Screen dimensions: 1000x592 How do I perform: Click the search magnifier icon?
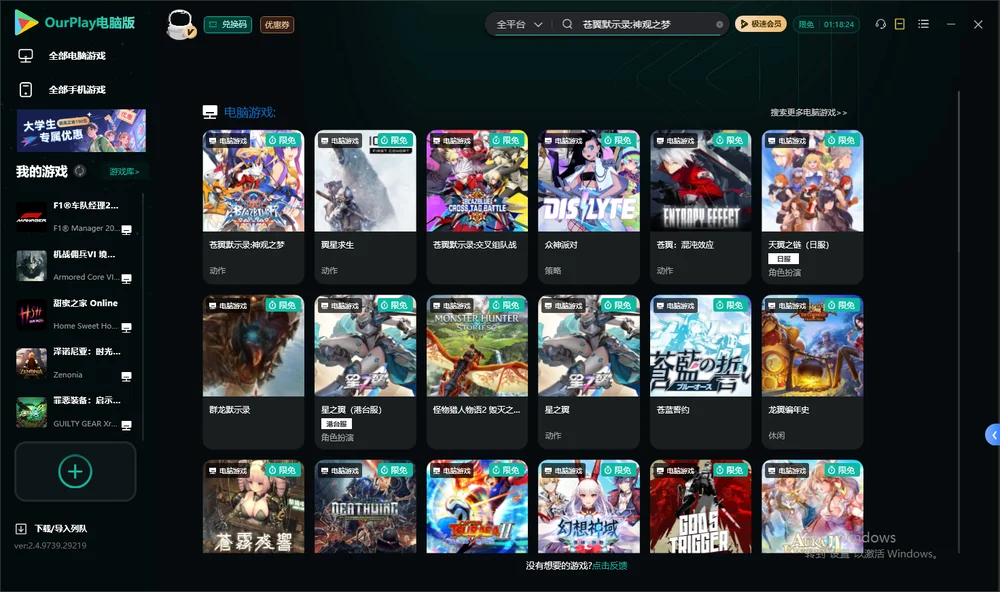point(567,24)
